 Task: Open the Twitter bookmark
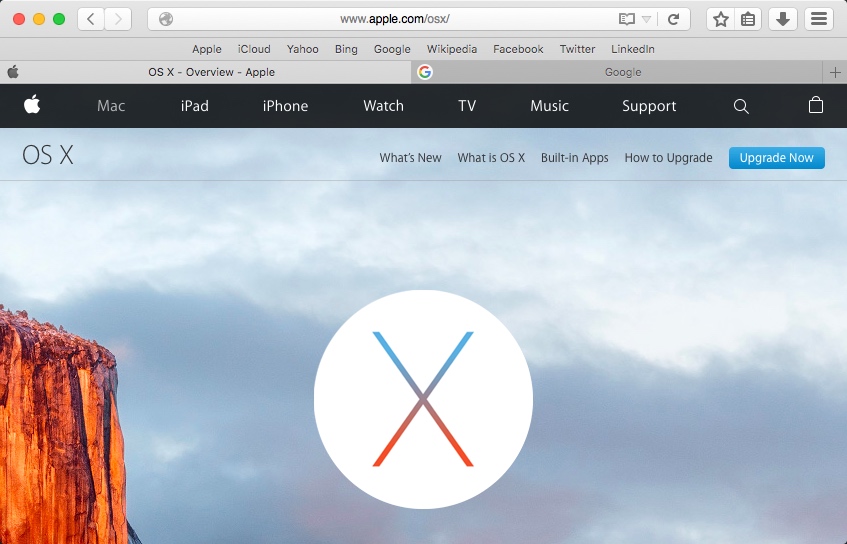(x=577, y=49)
